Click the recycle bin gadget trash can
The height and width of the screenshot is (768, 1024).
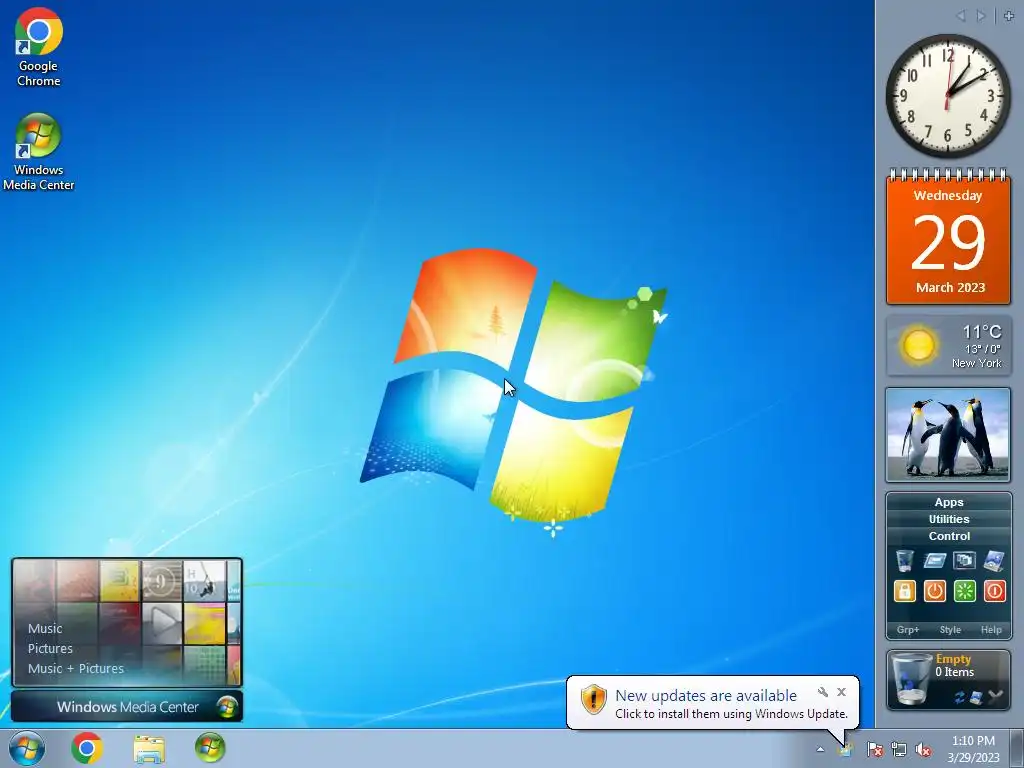[x=911, y=679]
